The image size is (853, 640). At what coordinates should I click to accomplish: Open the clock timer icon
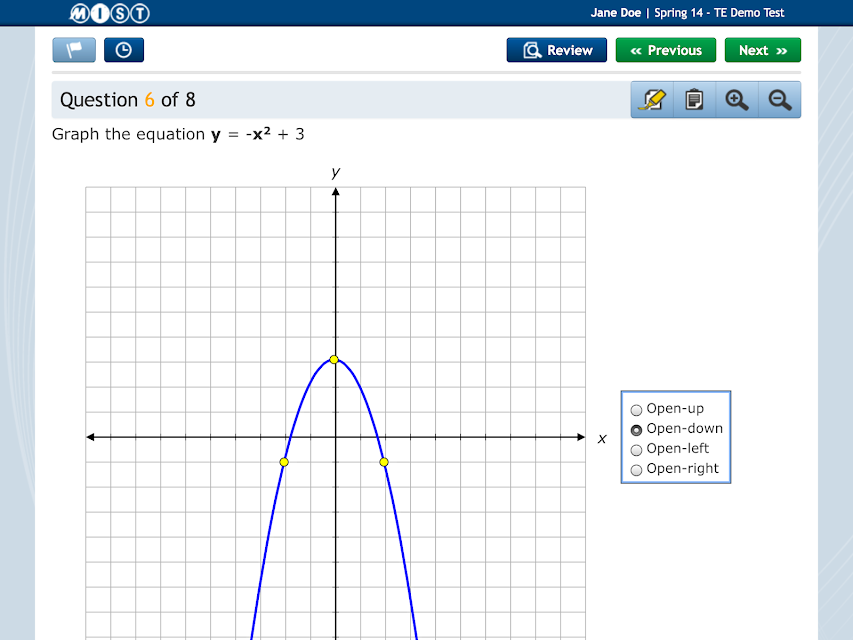[124, 50]
